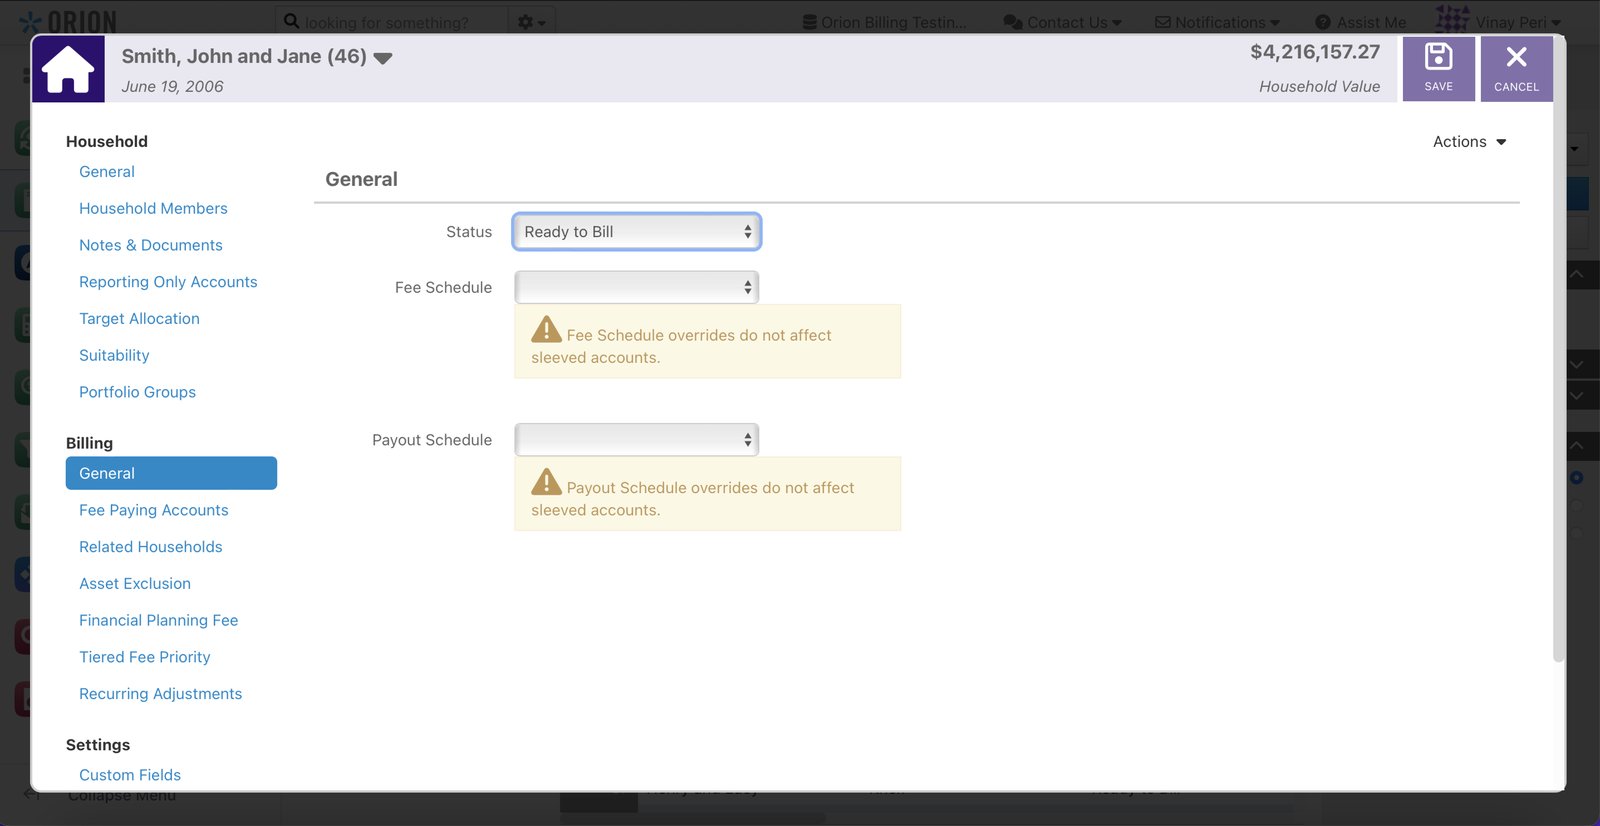
Task: Open the Status dropdown showing Ready to Bill
Action: click(x=637, y=232)
